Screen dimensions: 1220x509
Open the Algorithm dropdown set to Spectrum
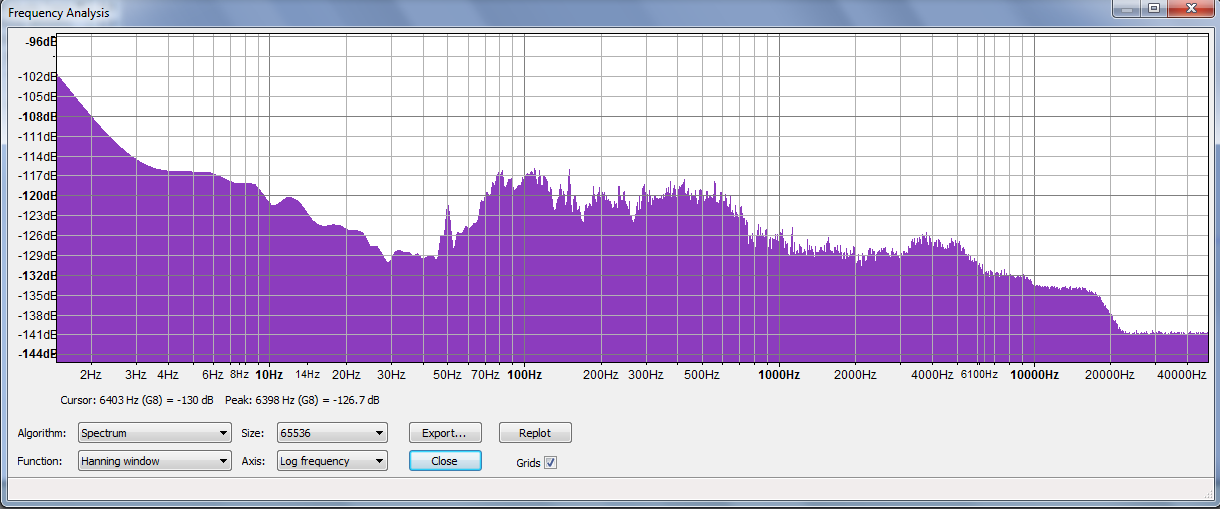click(154, 433)
